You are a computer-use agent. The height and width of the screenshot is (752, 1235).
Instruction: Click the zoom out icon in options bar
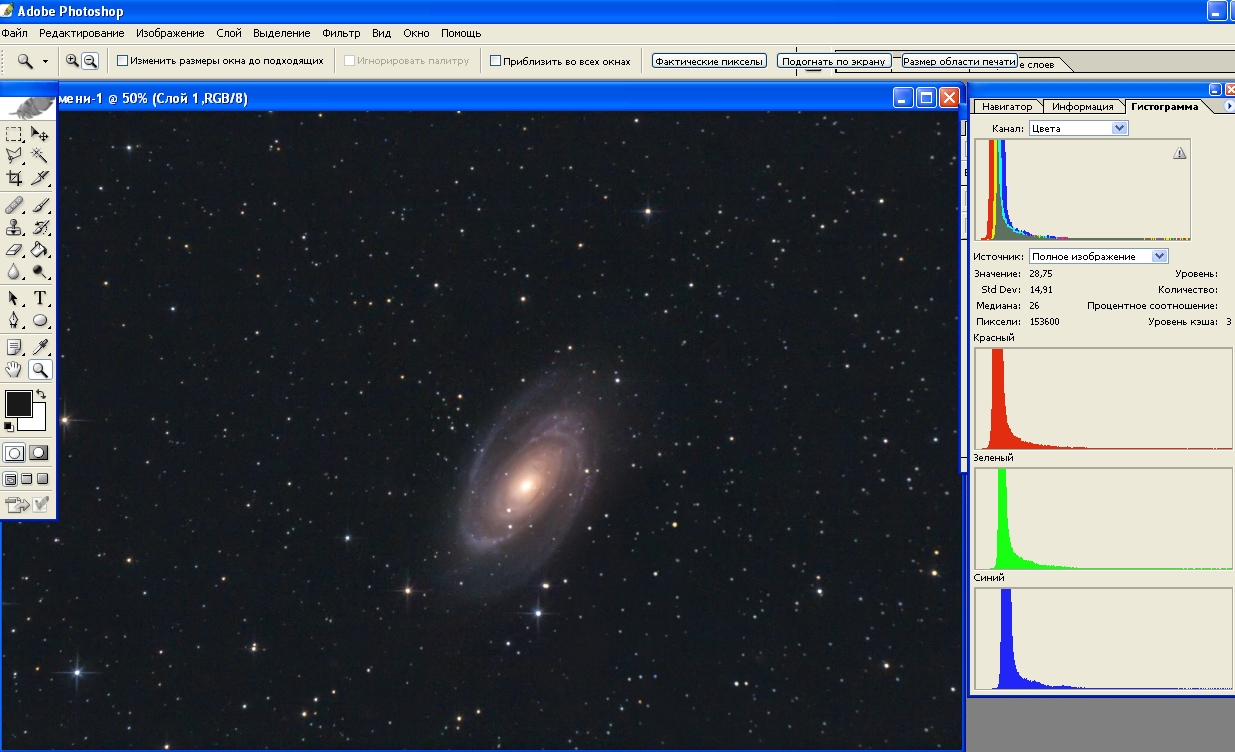90,61
